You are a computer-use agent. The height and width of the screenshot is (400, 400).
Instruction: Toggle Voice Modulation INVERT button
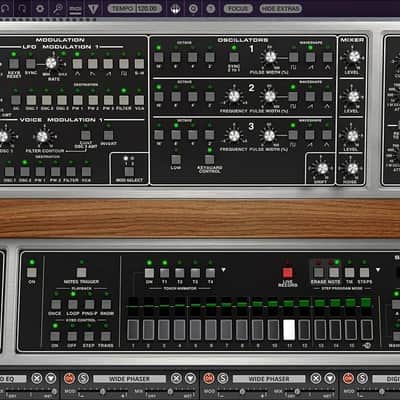click(108, 135)
